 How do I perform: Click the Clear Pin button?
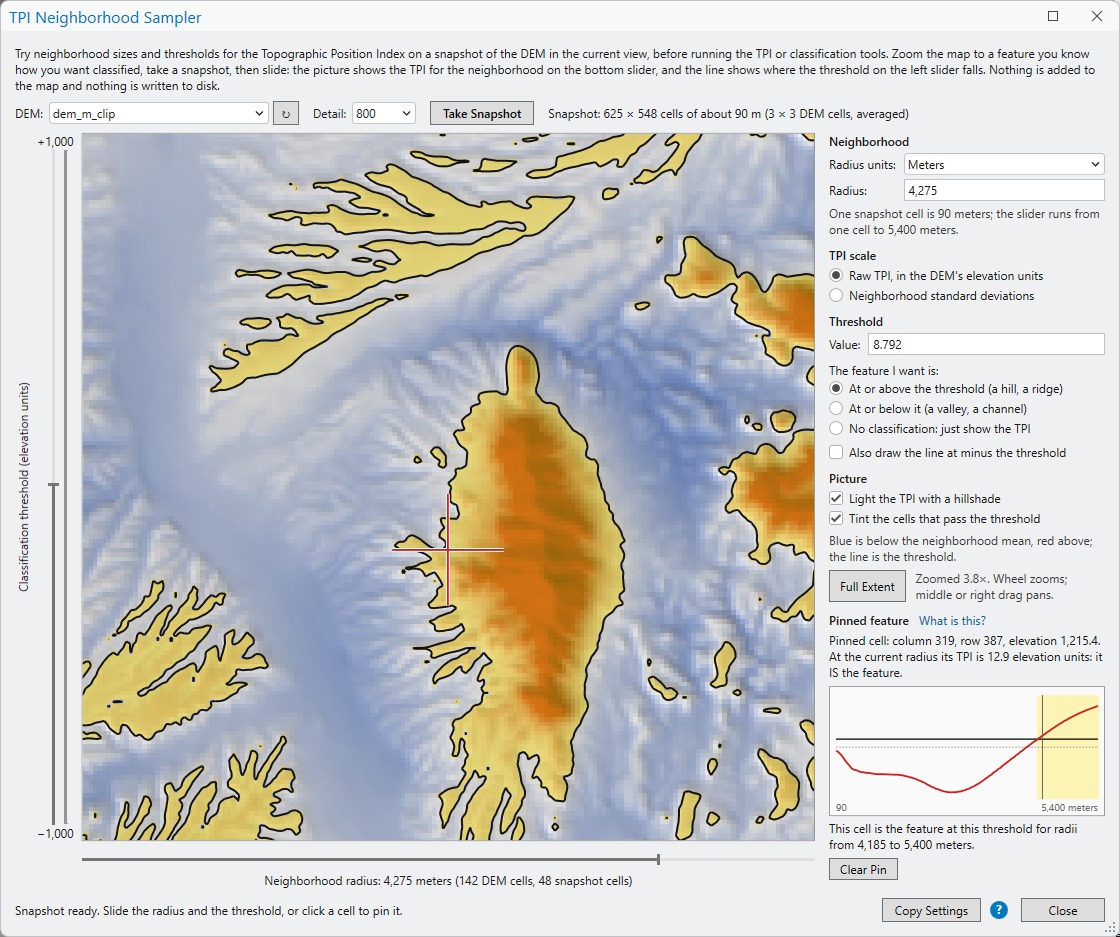click(x=863, y=869)
